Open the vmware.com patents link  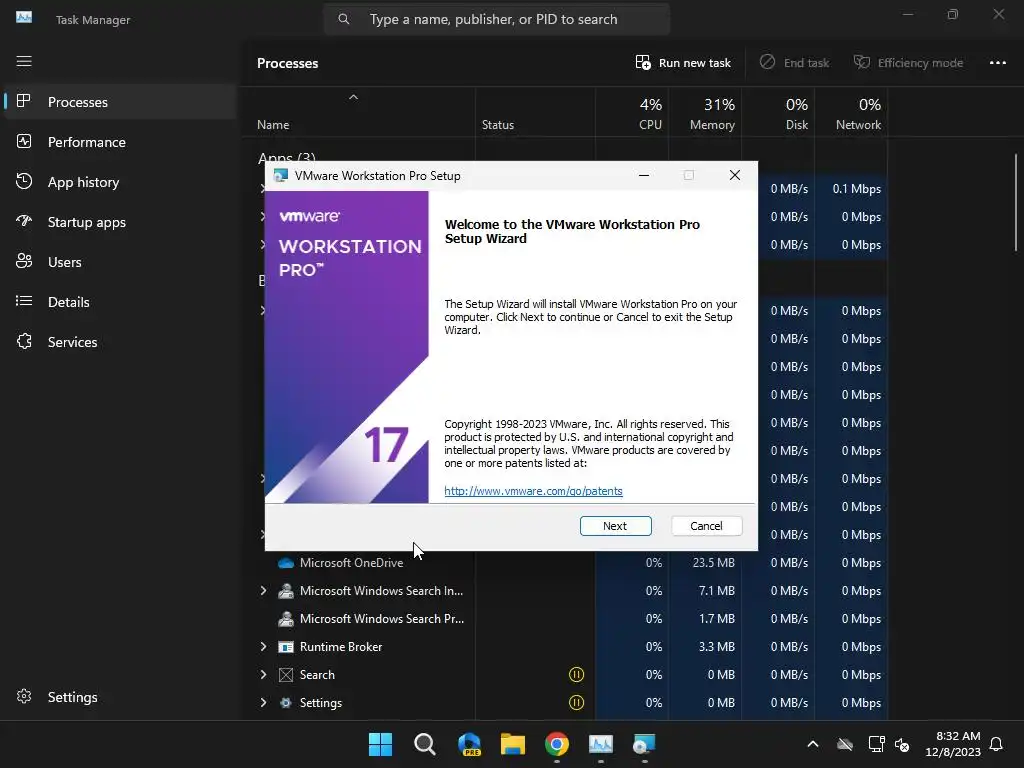534,491
